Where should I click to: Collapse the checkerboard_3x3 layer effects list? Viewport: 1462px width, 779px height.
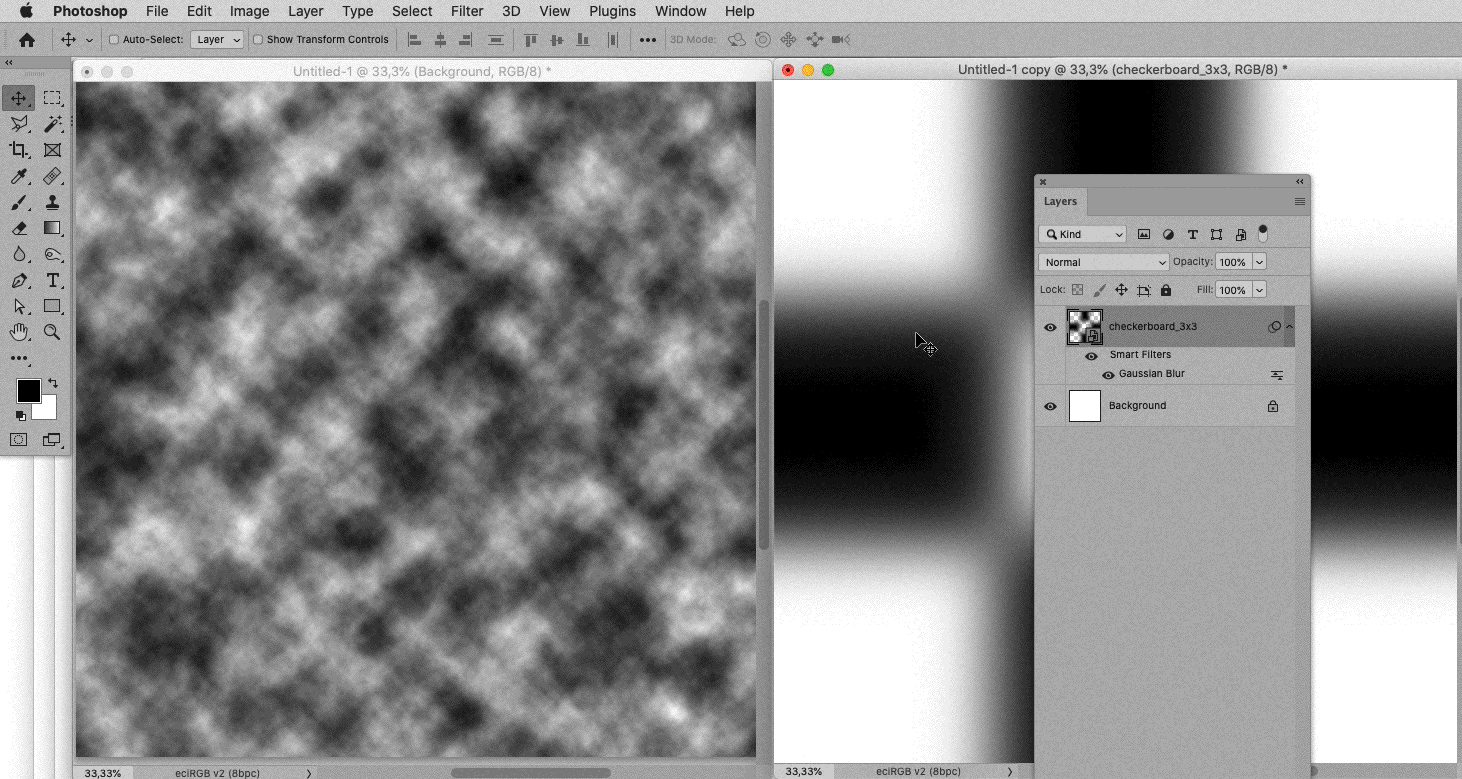[x=1290, y=327]
